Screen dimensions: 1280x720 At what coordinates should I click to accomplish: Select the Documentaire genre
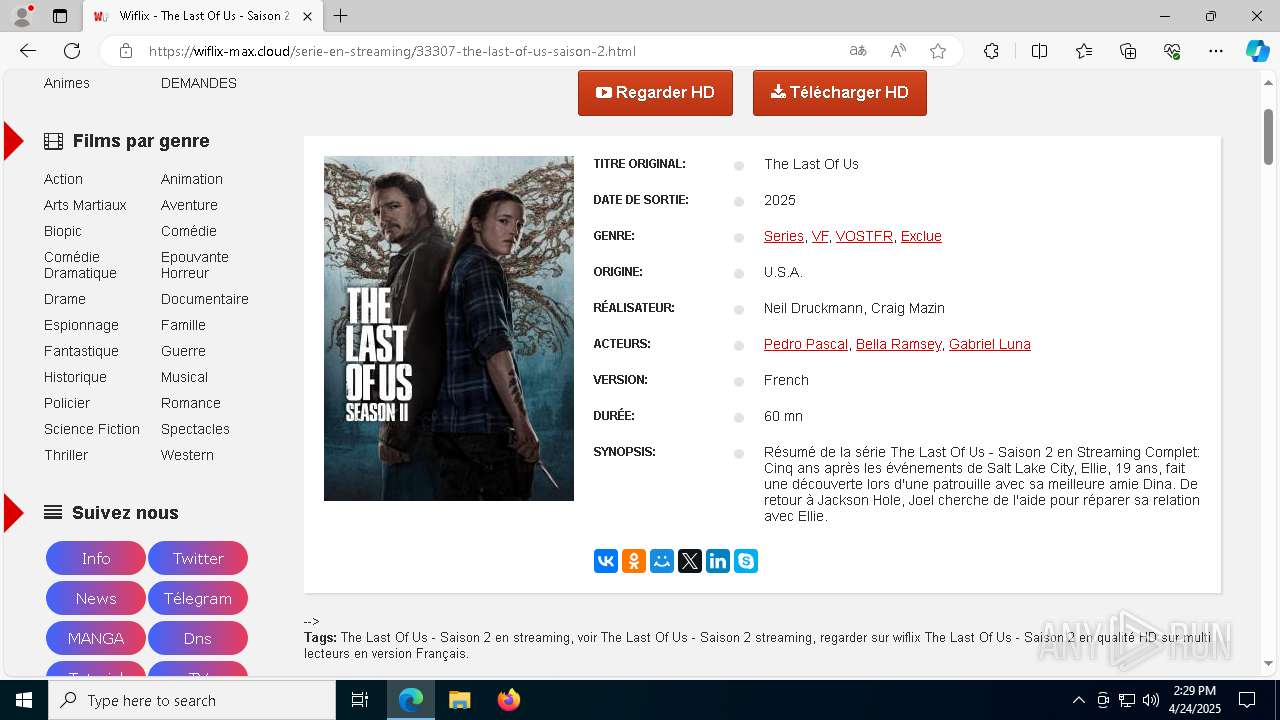(205, 299)
